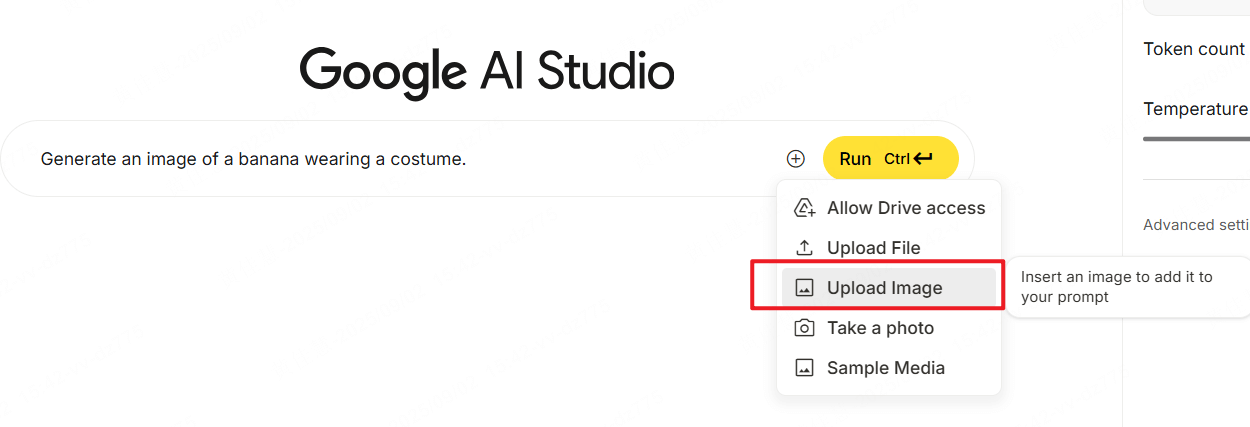Select Take a photo option
Viewport: 1250px width, 427px height.
click(x=889, y=328)
